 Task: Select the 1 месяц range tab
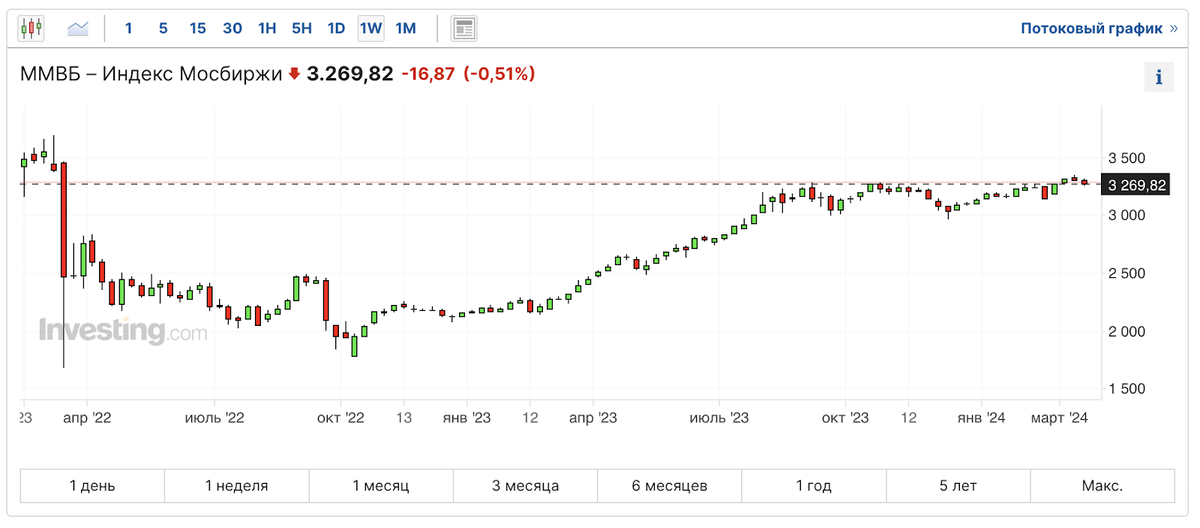click(381, 486)
